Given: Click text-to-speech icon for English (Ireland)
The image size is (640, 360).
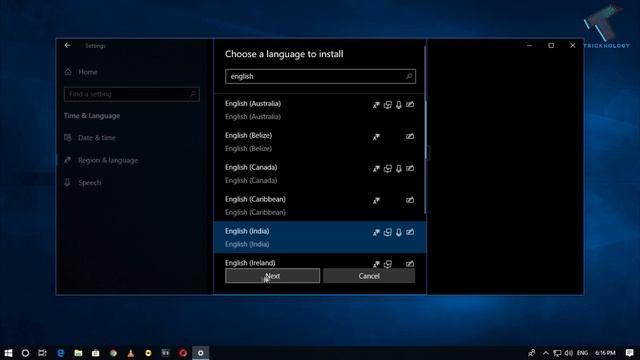Looking at the screenshot, I should tap(388, 264).
